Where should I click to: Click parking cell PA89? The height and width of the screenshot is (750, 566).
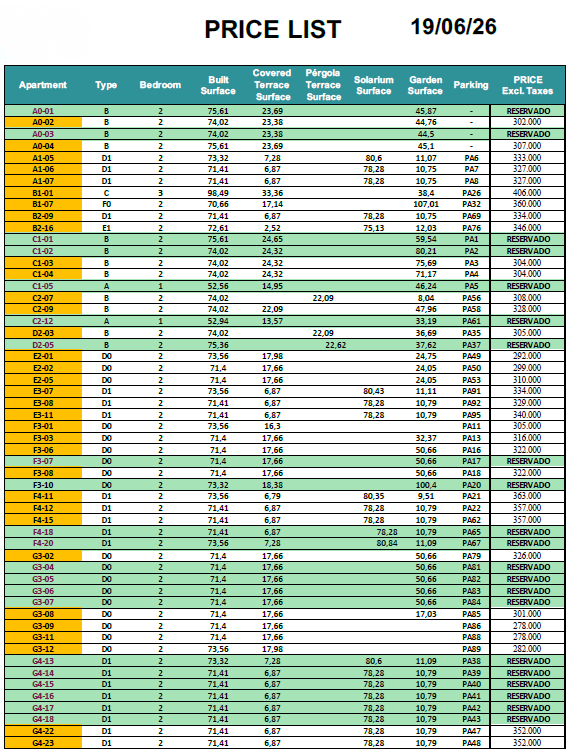[x=471, y=650]
